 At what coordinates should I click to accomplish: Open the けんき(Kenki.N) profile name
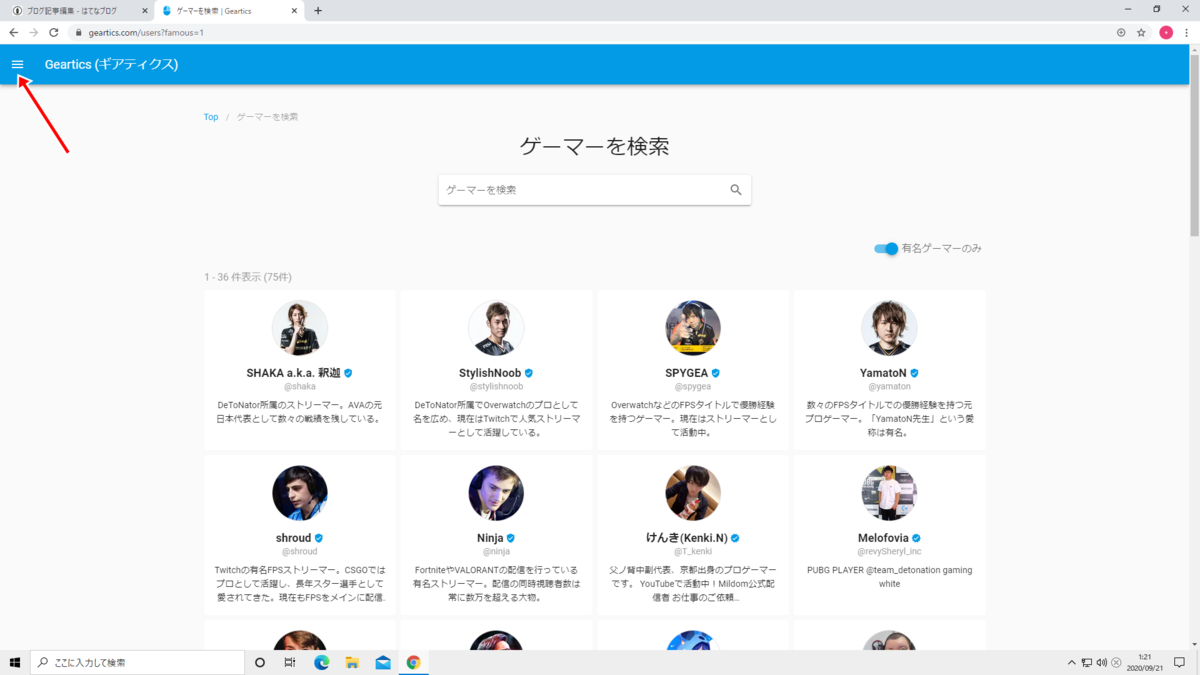click(688, 537)
